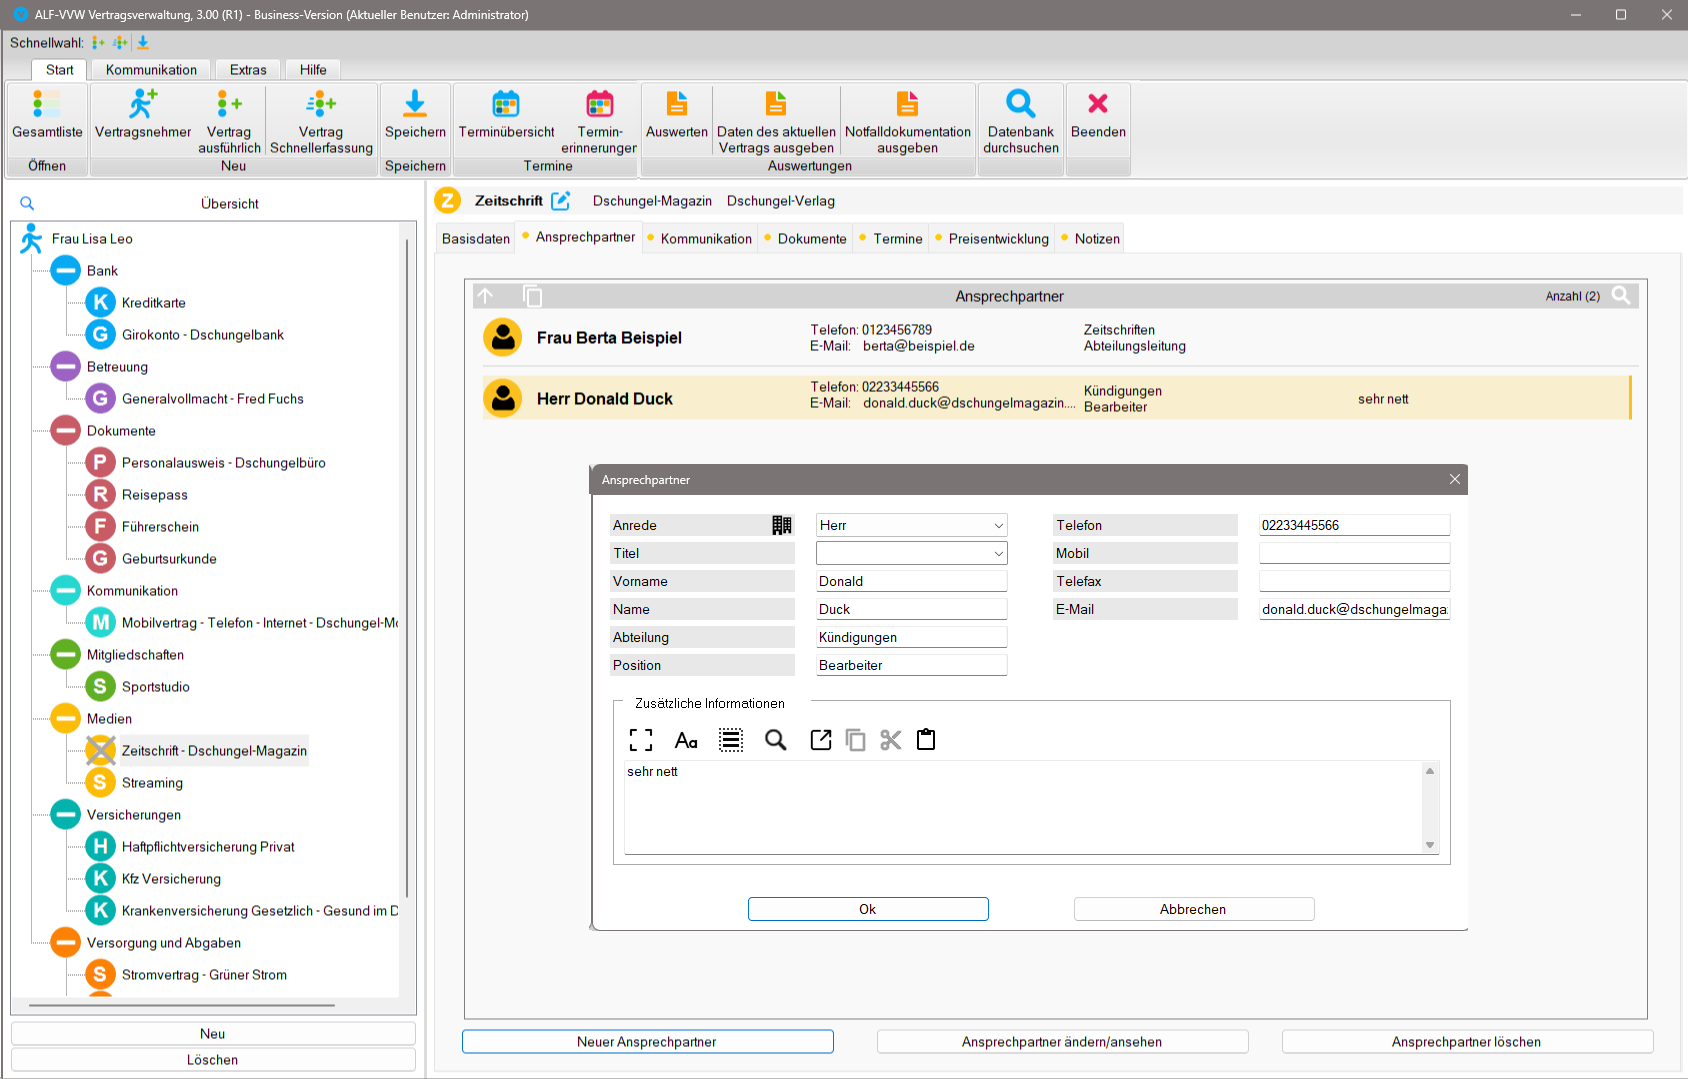1688x1079 pixels.
Task: Click the edit icon next to Zeitschrift
Action: pyautogui.click(x=561, y=201)
